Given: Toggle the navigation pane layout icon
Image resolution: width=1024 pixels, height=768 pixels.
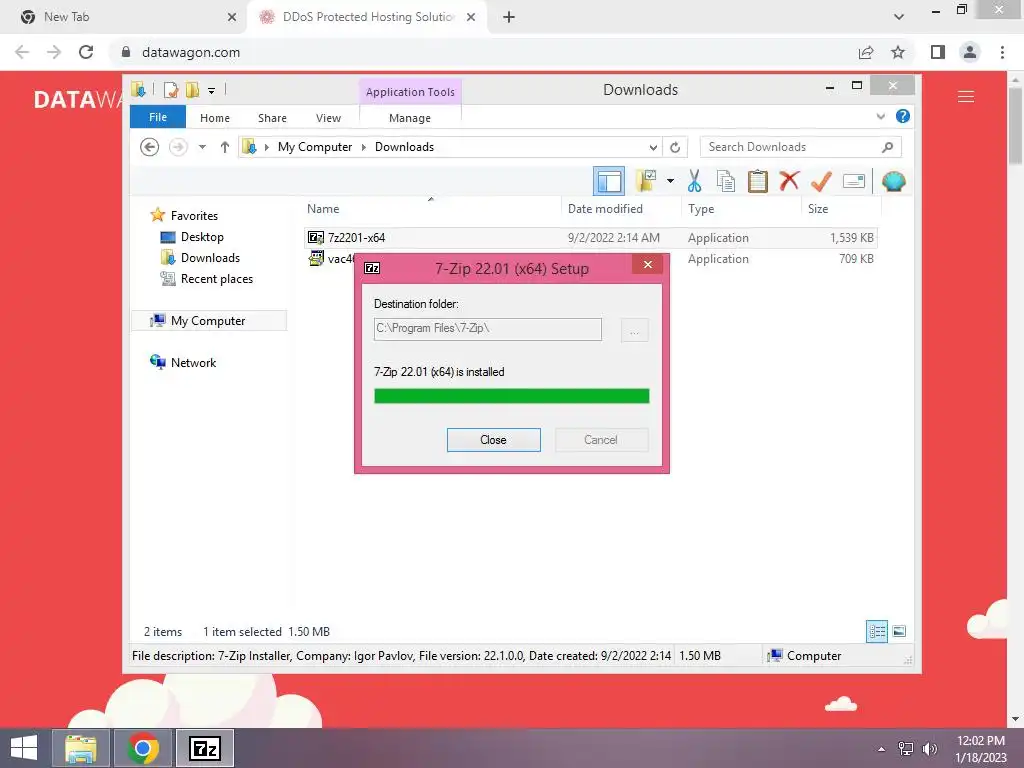Looking at the screenshot, I should coord(609,181).
